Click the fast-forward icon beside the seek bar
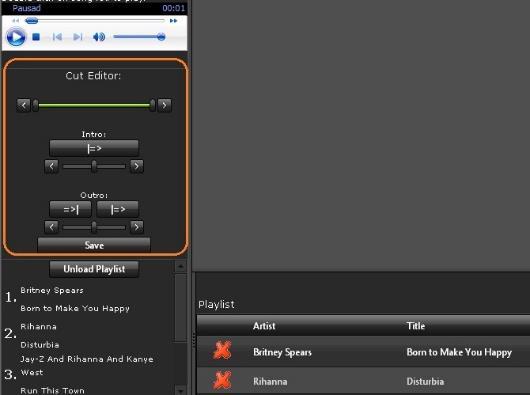 173,21
